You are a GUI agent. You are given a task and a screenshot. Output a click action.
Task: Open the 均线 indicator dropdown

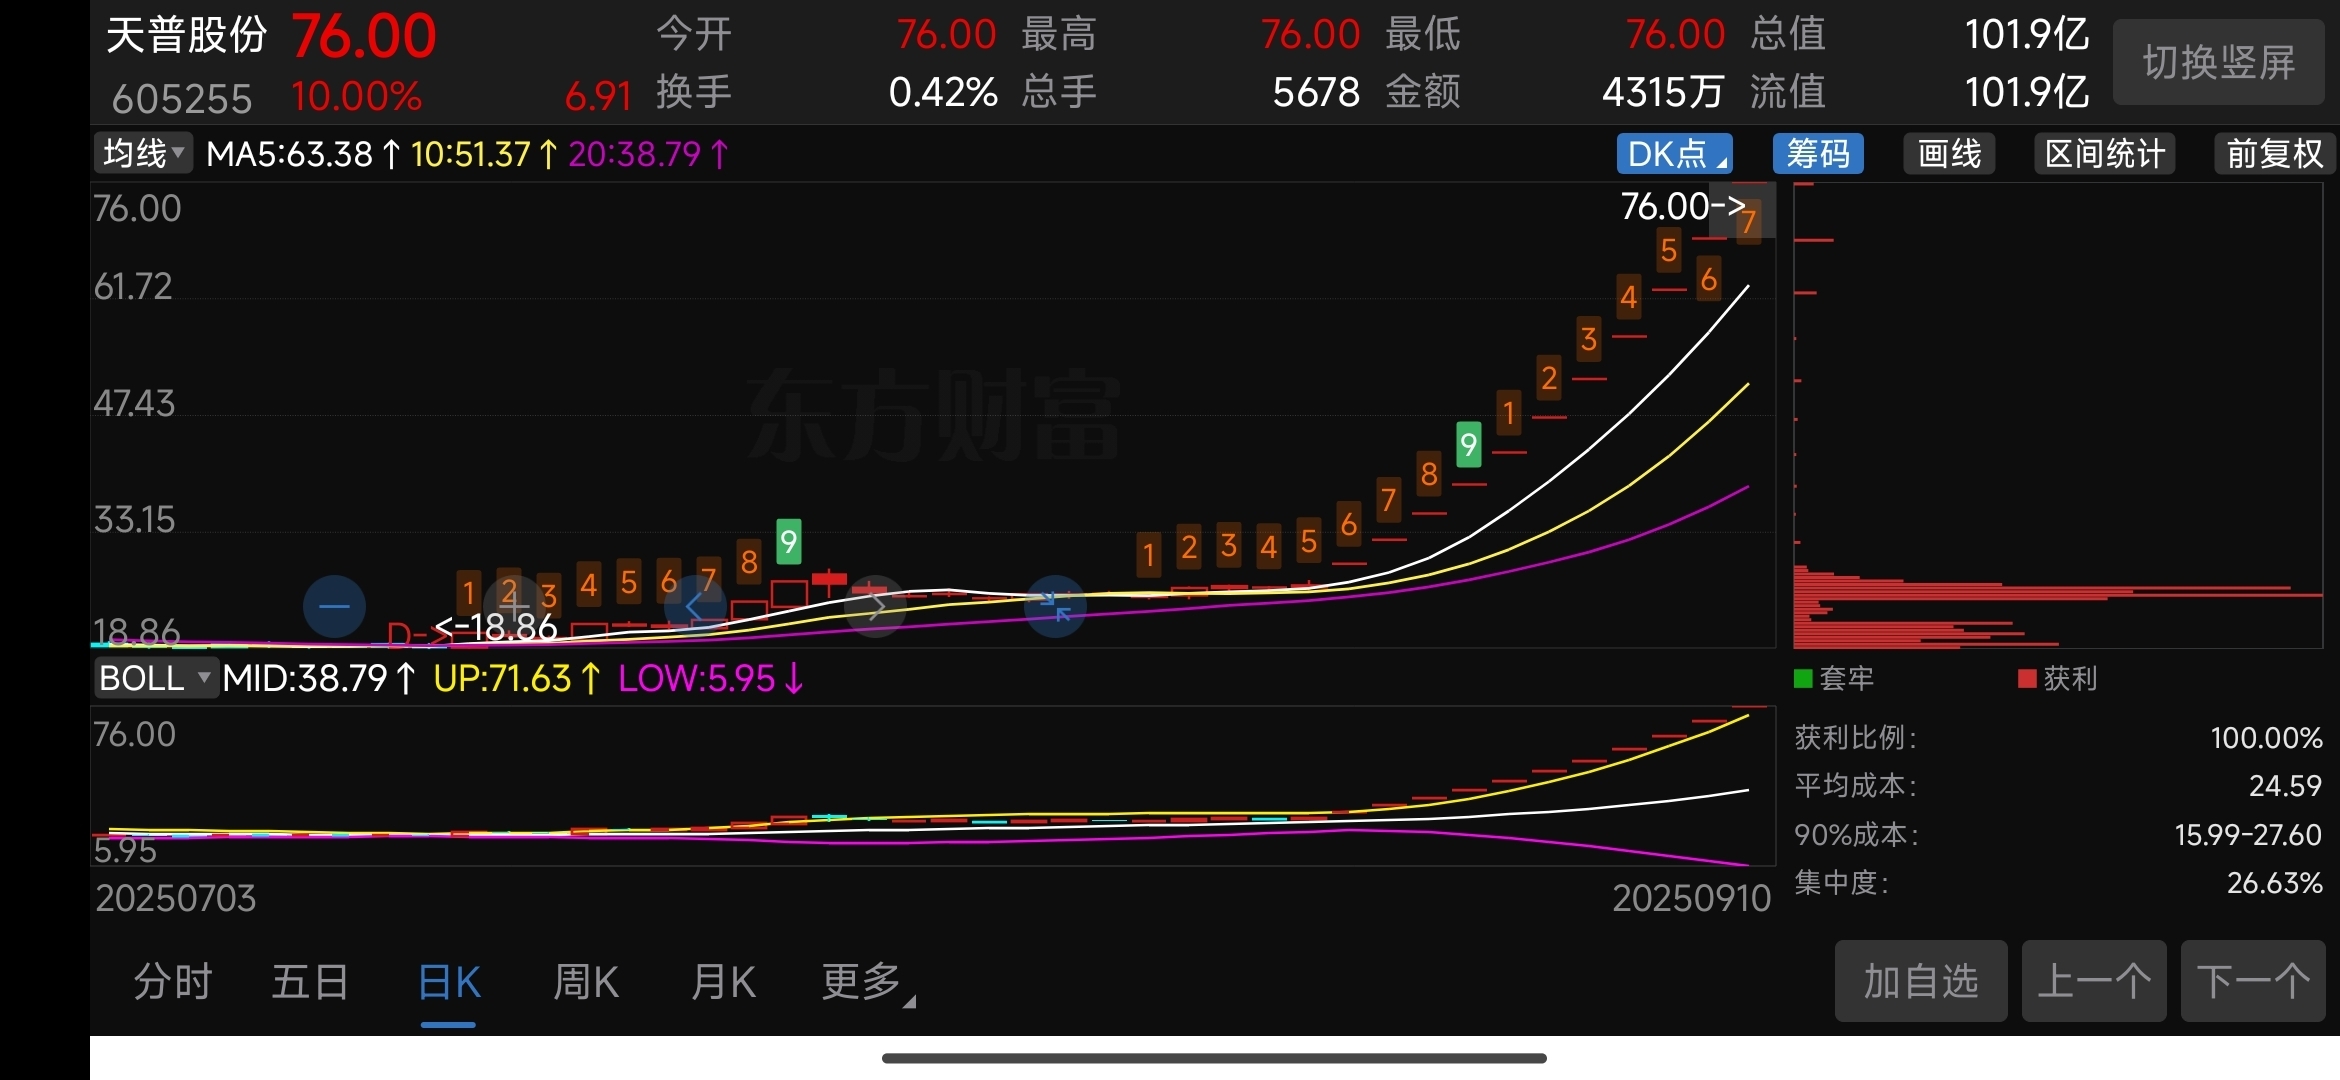tap(143, 154)
